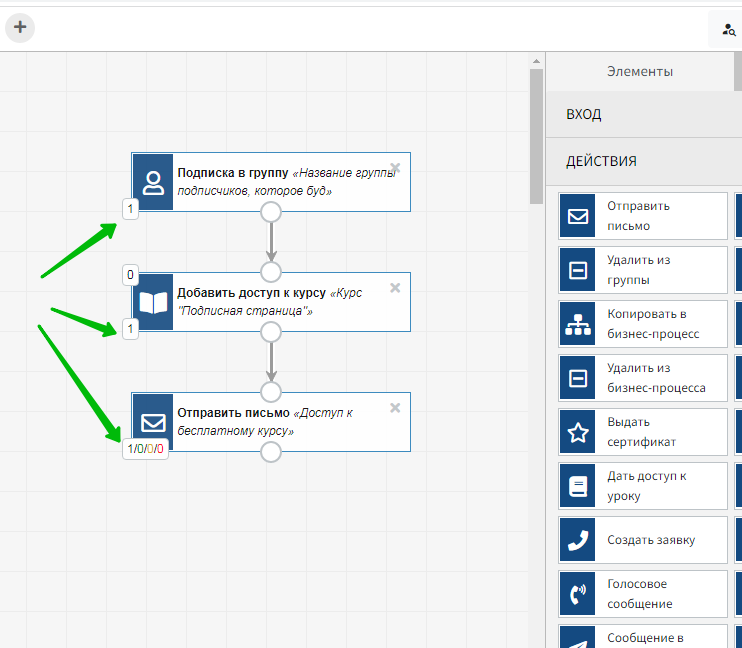
Task: Click the envelope icon of Отправить письмо element
Action: [x=578, y=216]
